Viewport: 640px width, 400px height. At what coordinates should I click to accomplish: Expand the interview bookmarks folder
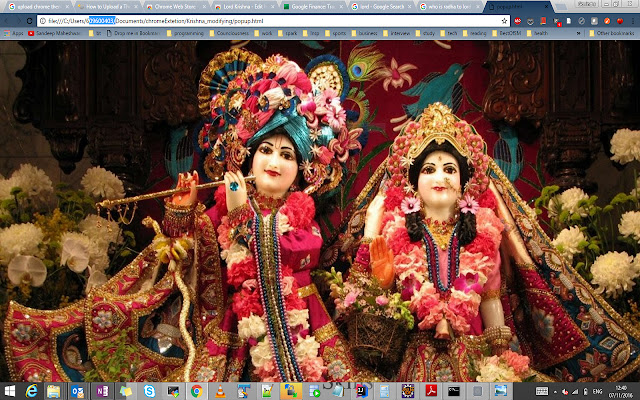(396, 33)
